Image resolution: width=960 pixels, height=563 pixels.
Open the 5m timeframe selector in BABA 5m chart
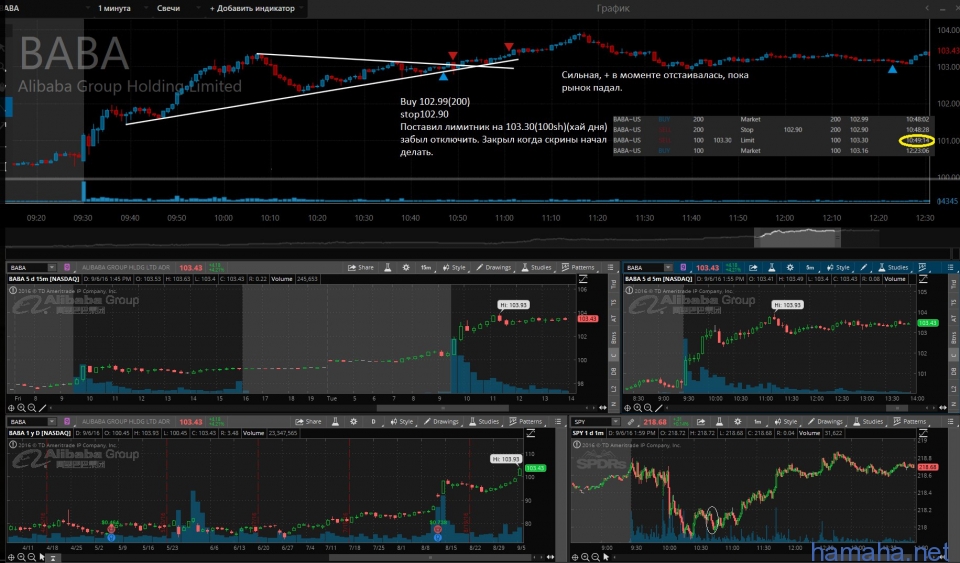tap(809, 267)
